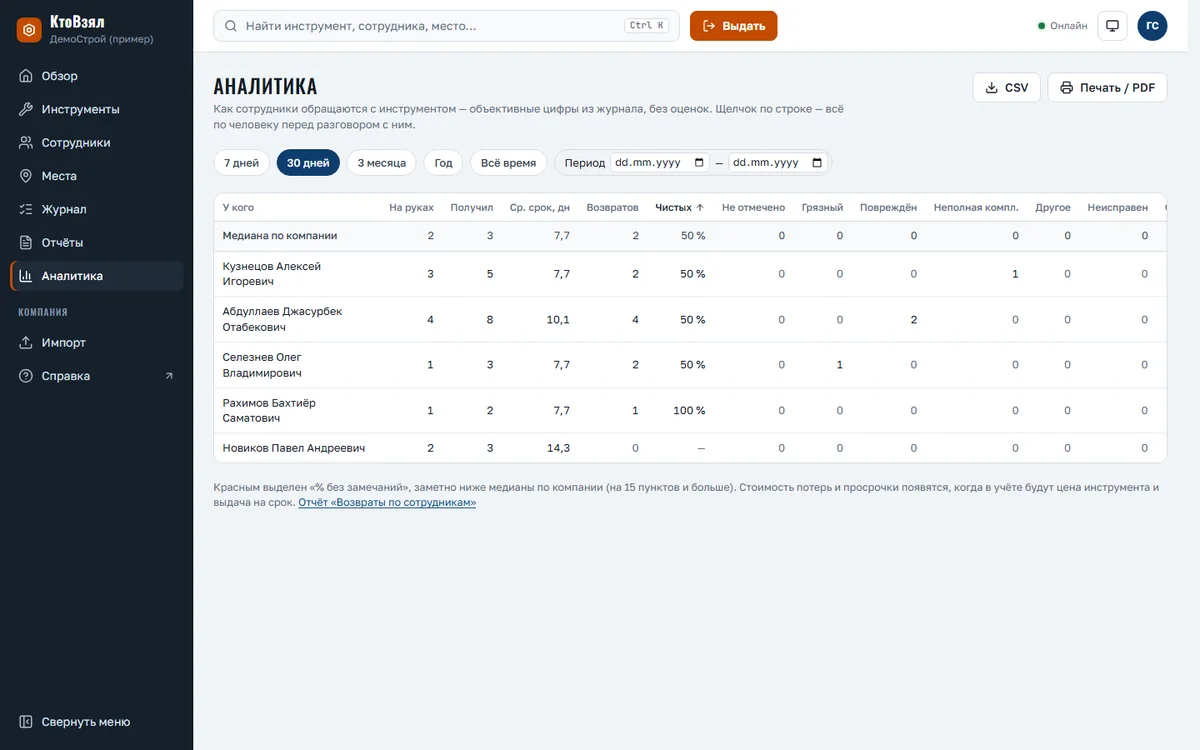The height and width of the screenshot is (750, 1200).
Task: Go to Инструменты section
Action: (x=97, y=109)
